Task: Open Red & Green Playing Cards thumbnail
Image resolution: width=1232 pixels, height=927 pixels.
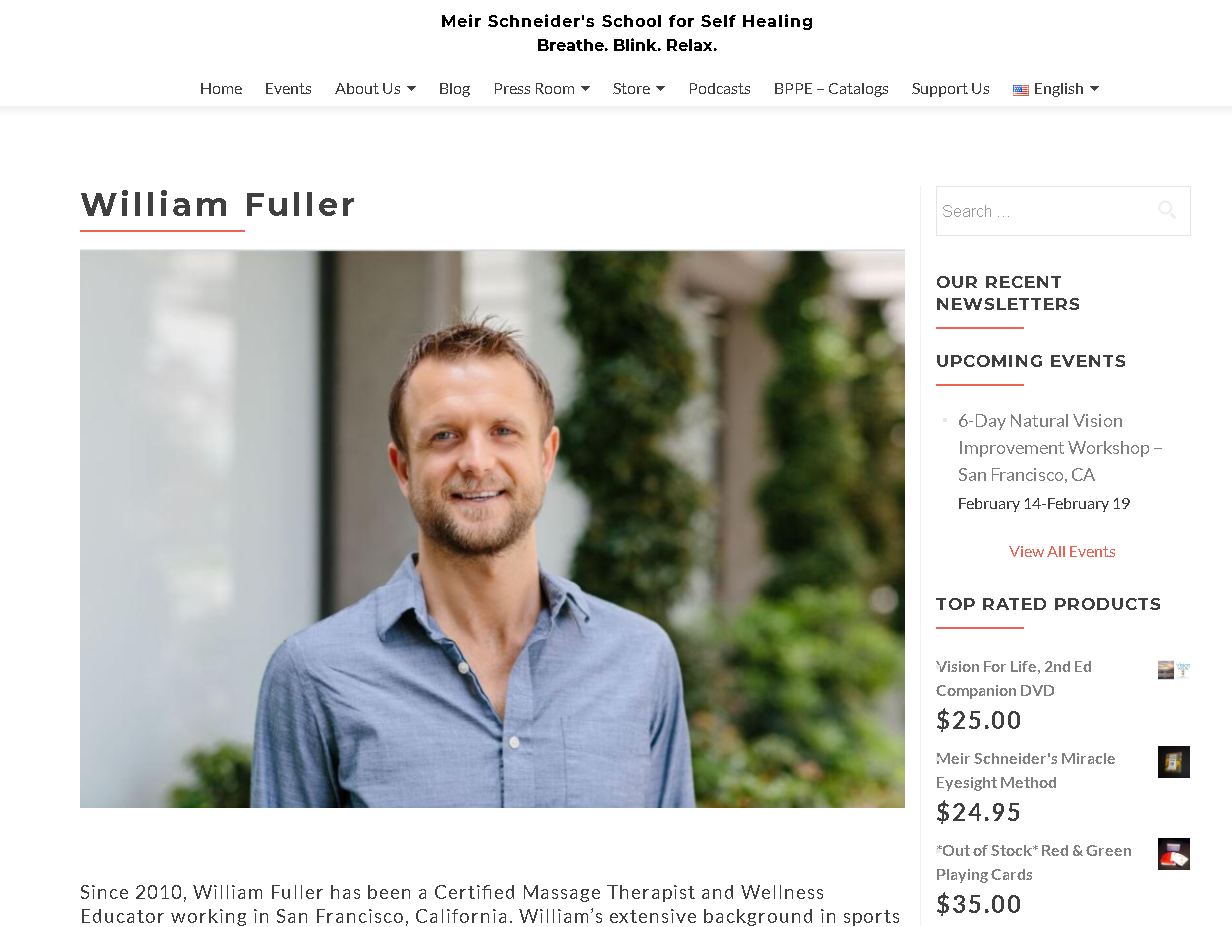Action: (1174, 854)
